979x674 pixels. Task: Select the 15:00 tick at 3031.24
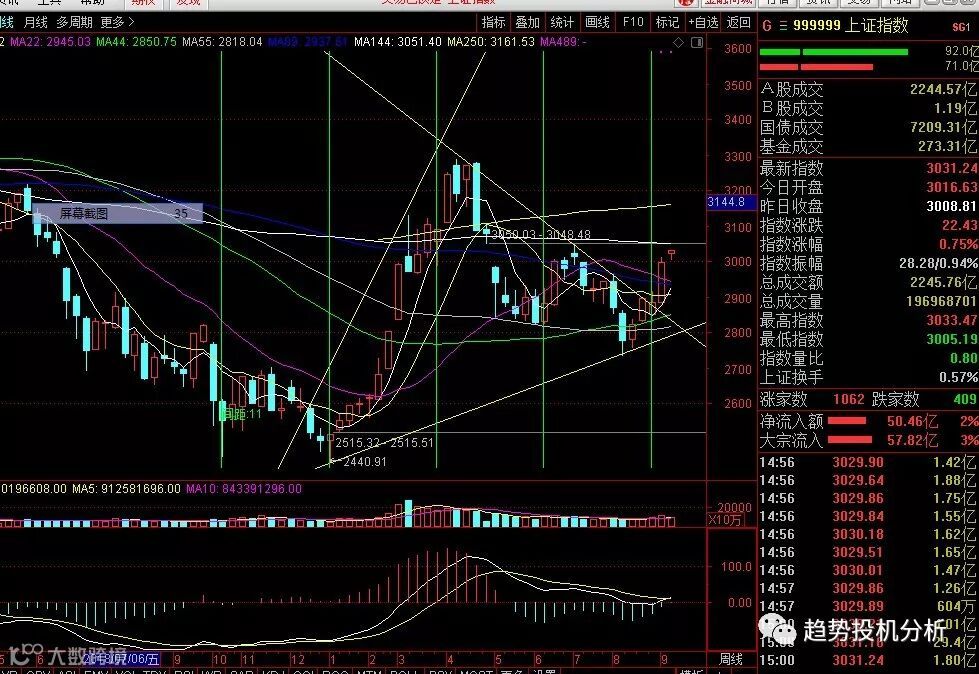[x=868, y=660]
